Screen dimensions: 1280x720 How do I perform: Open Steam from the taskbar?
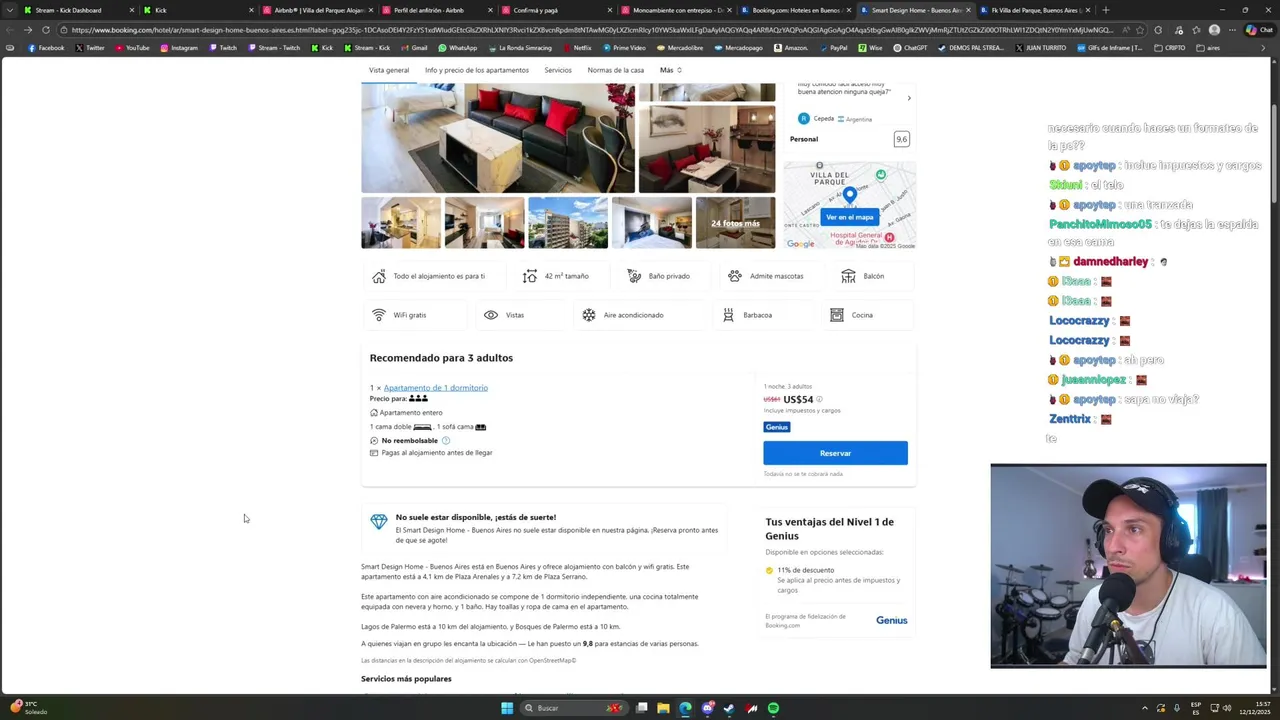pyautogui.click(x=729, y=708)
